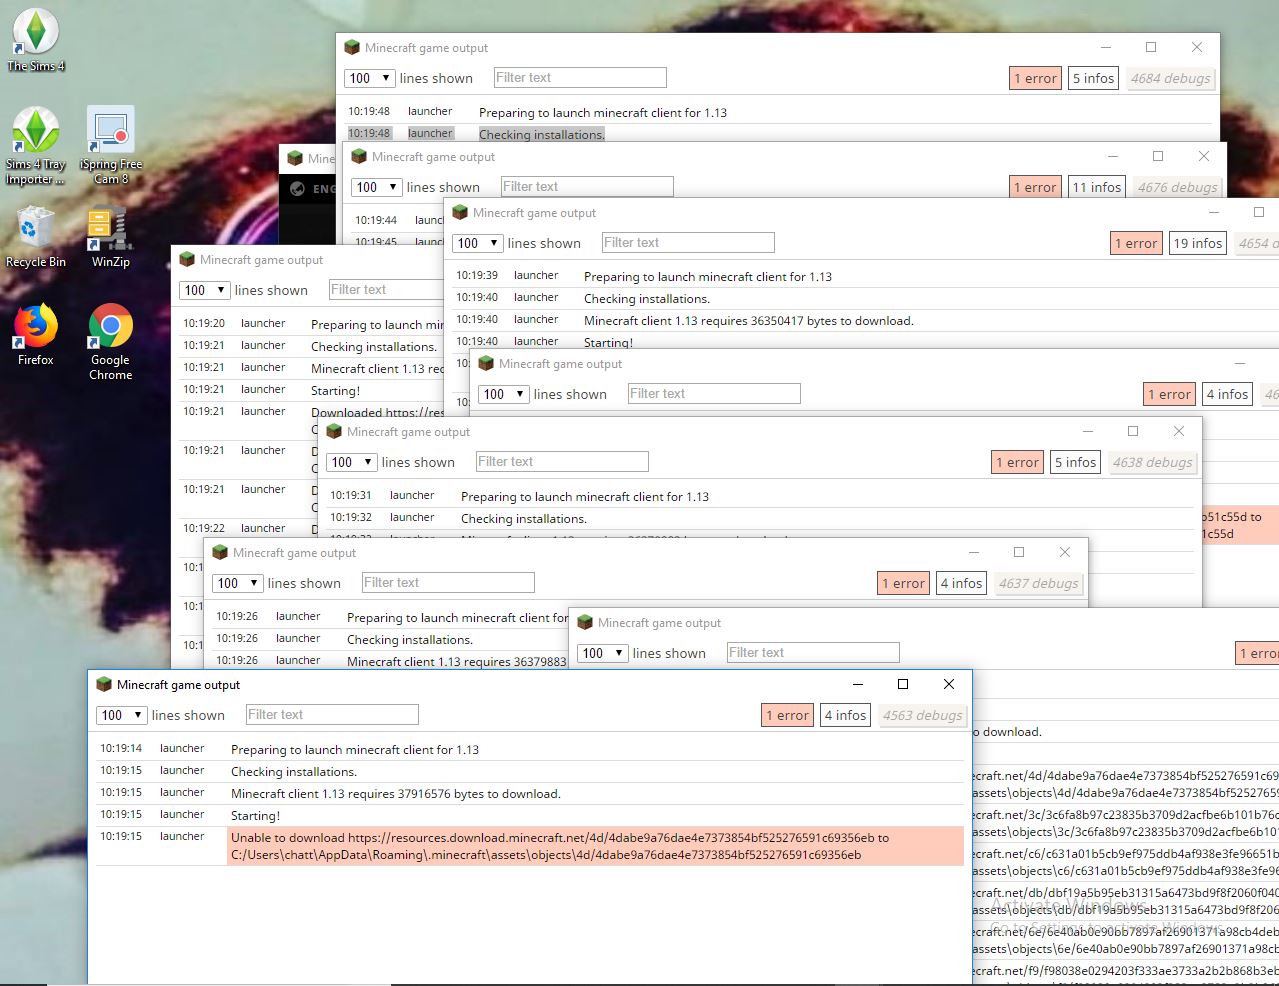Toggle the 4563 debugs button
Viewport: 1279px width, 986px height.
pos(922,715)
